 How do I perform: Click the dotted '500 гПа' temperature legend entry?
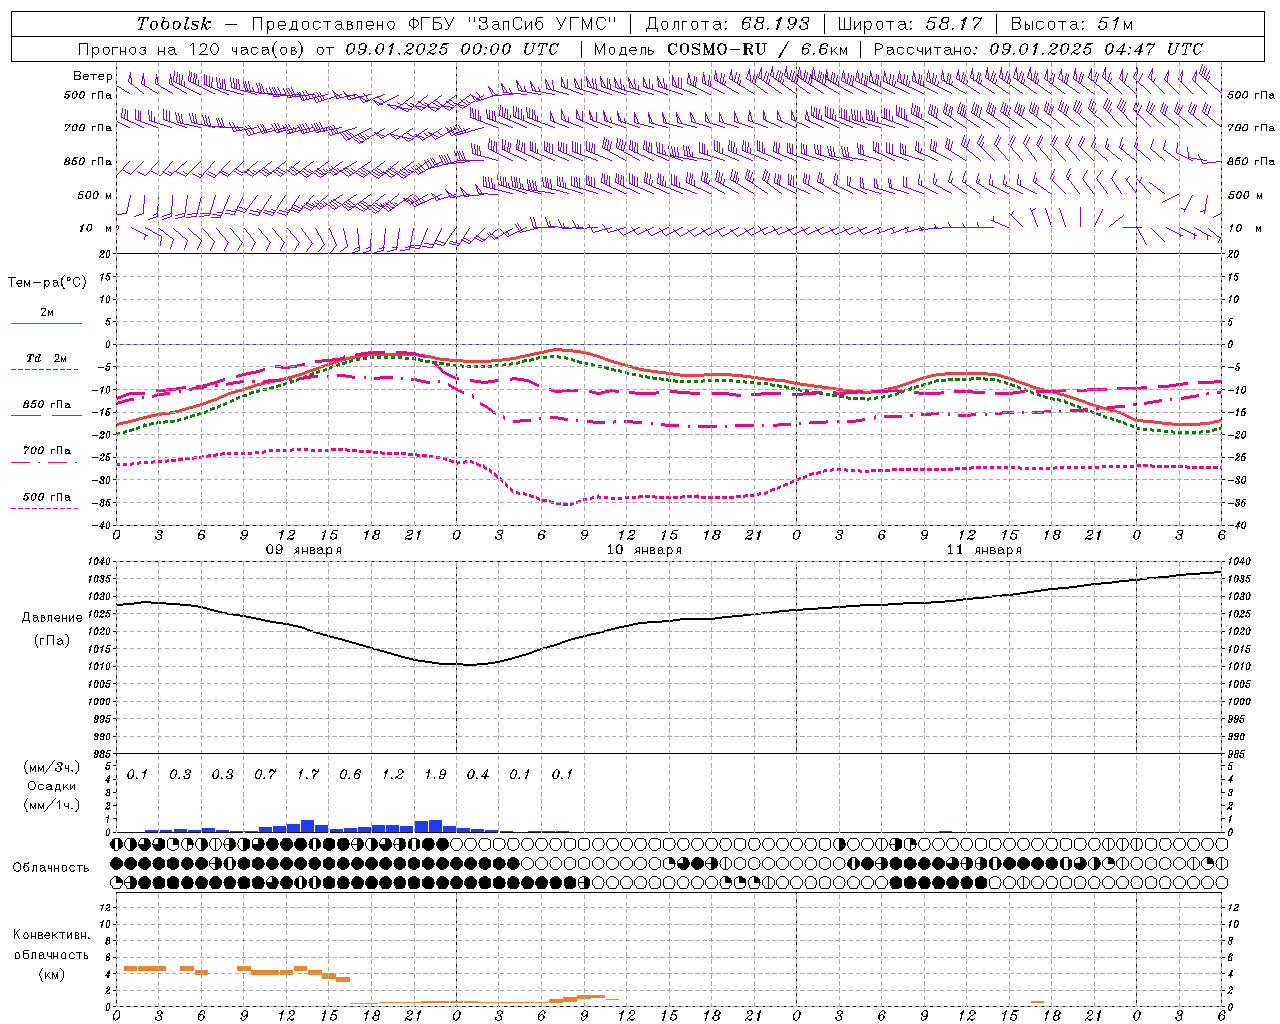pos(47,497)
